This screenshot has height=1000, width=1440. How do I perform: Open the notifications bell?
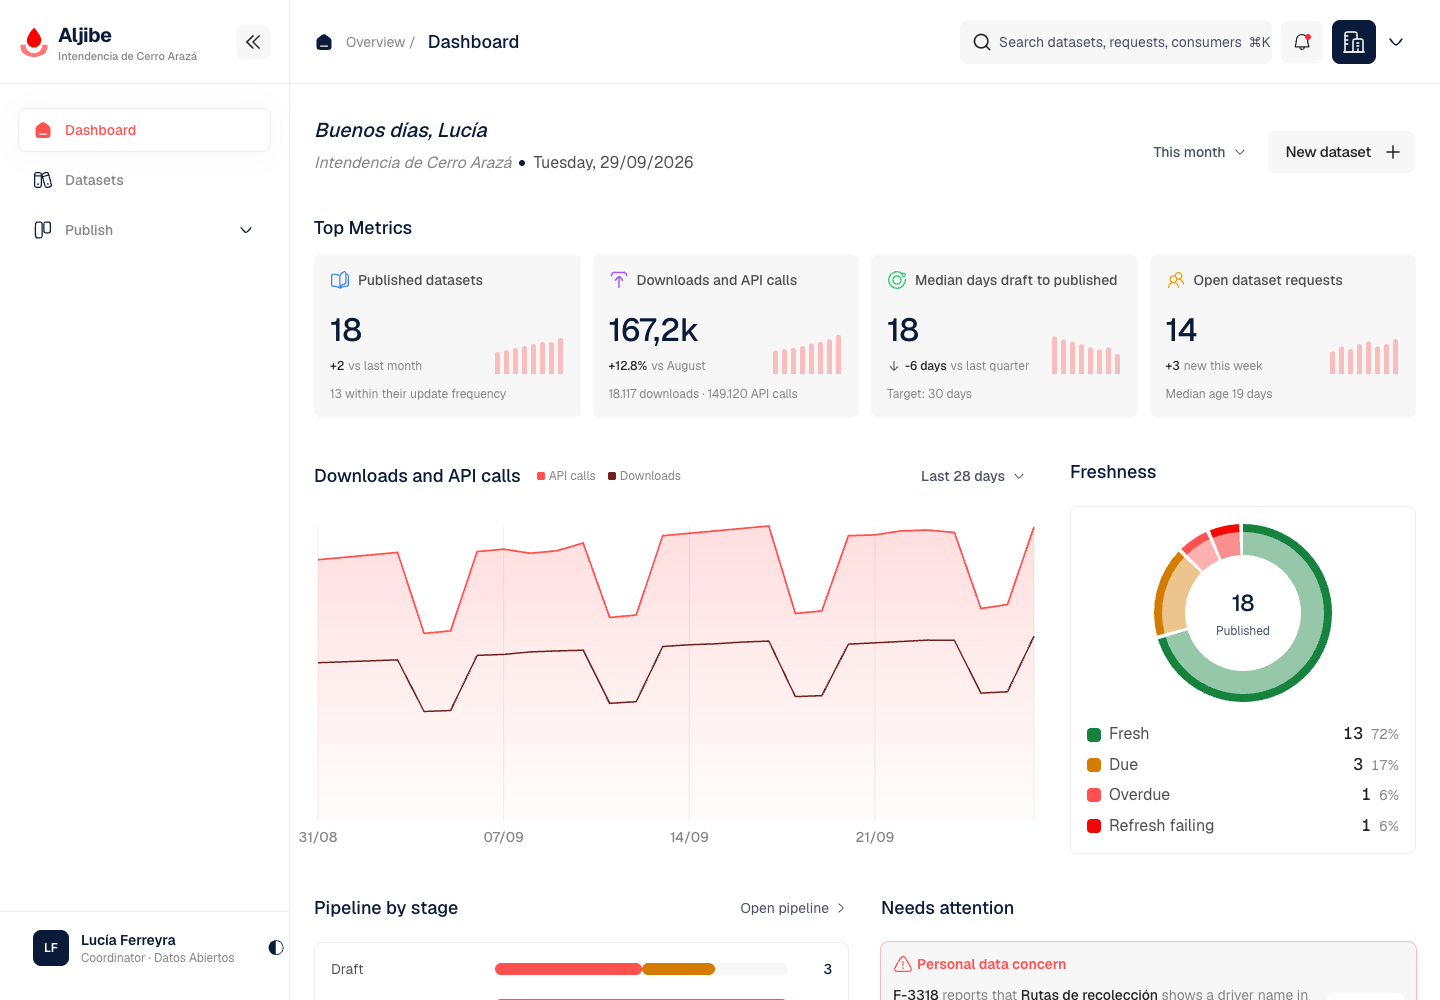[x=1302, y=42]
